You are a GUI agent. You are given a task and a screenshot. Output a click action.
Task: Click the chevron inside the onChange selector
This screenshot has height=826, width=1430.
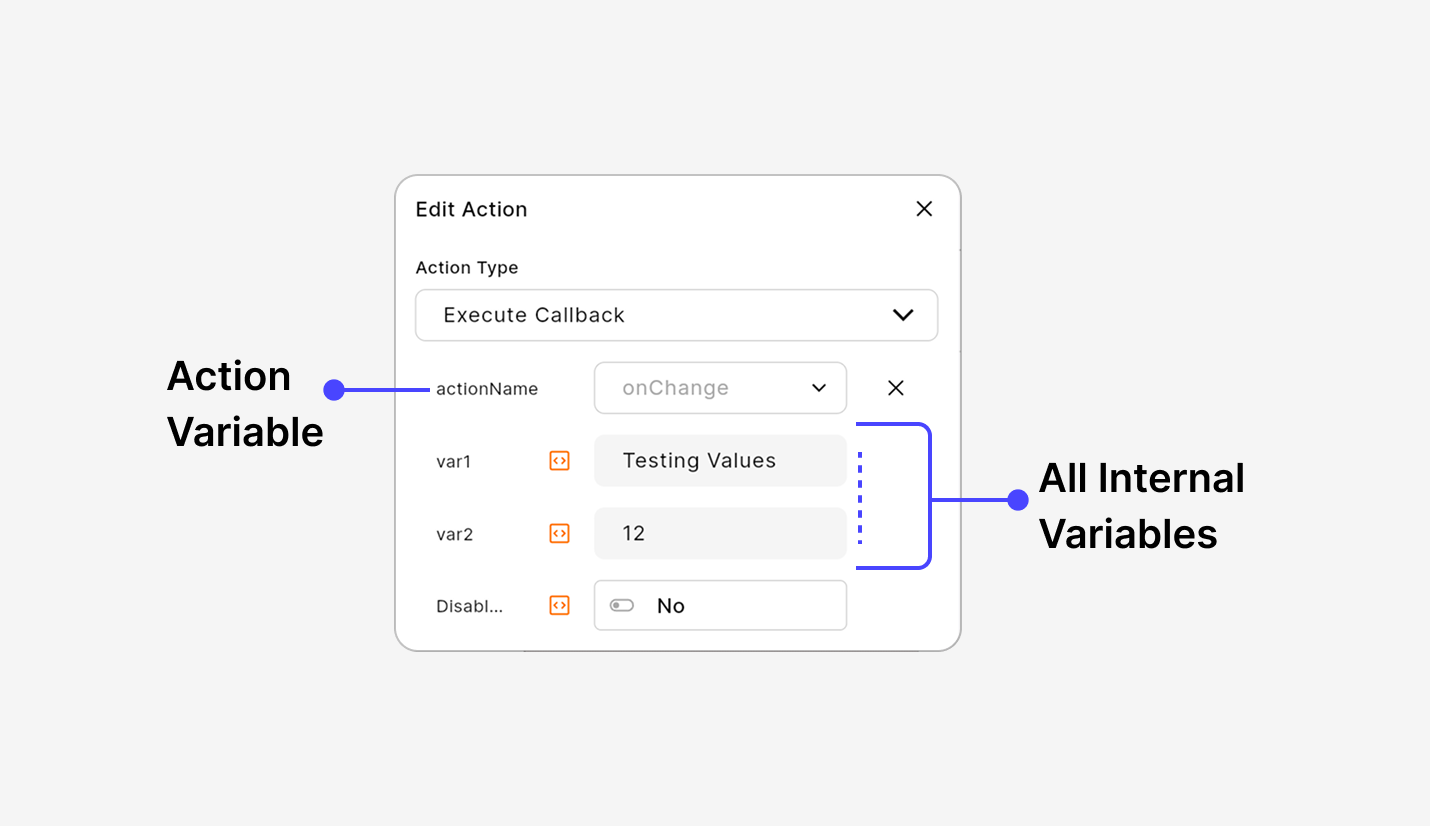(x=818, y=388)
